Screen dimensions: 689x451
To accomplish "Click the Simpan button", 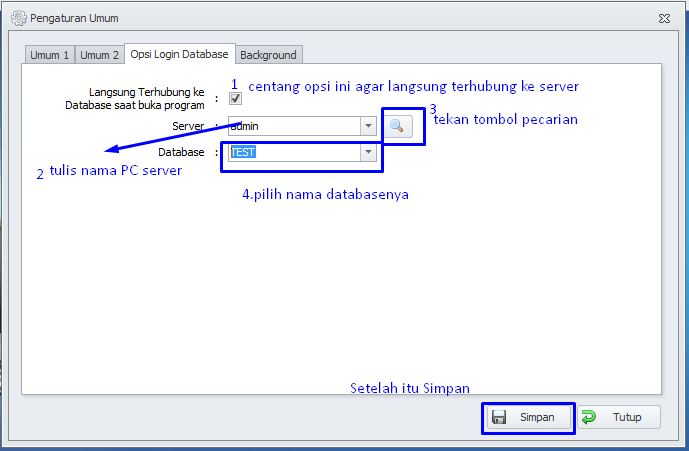I will (x=529, y=417).
